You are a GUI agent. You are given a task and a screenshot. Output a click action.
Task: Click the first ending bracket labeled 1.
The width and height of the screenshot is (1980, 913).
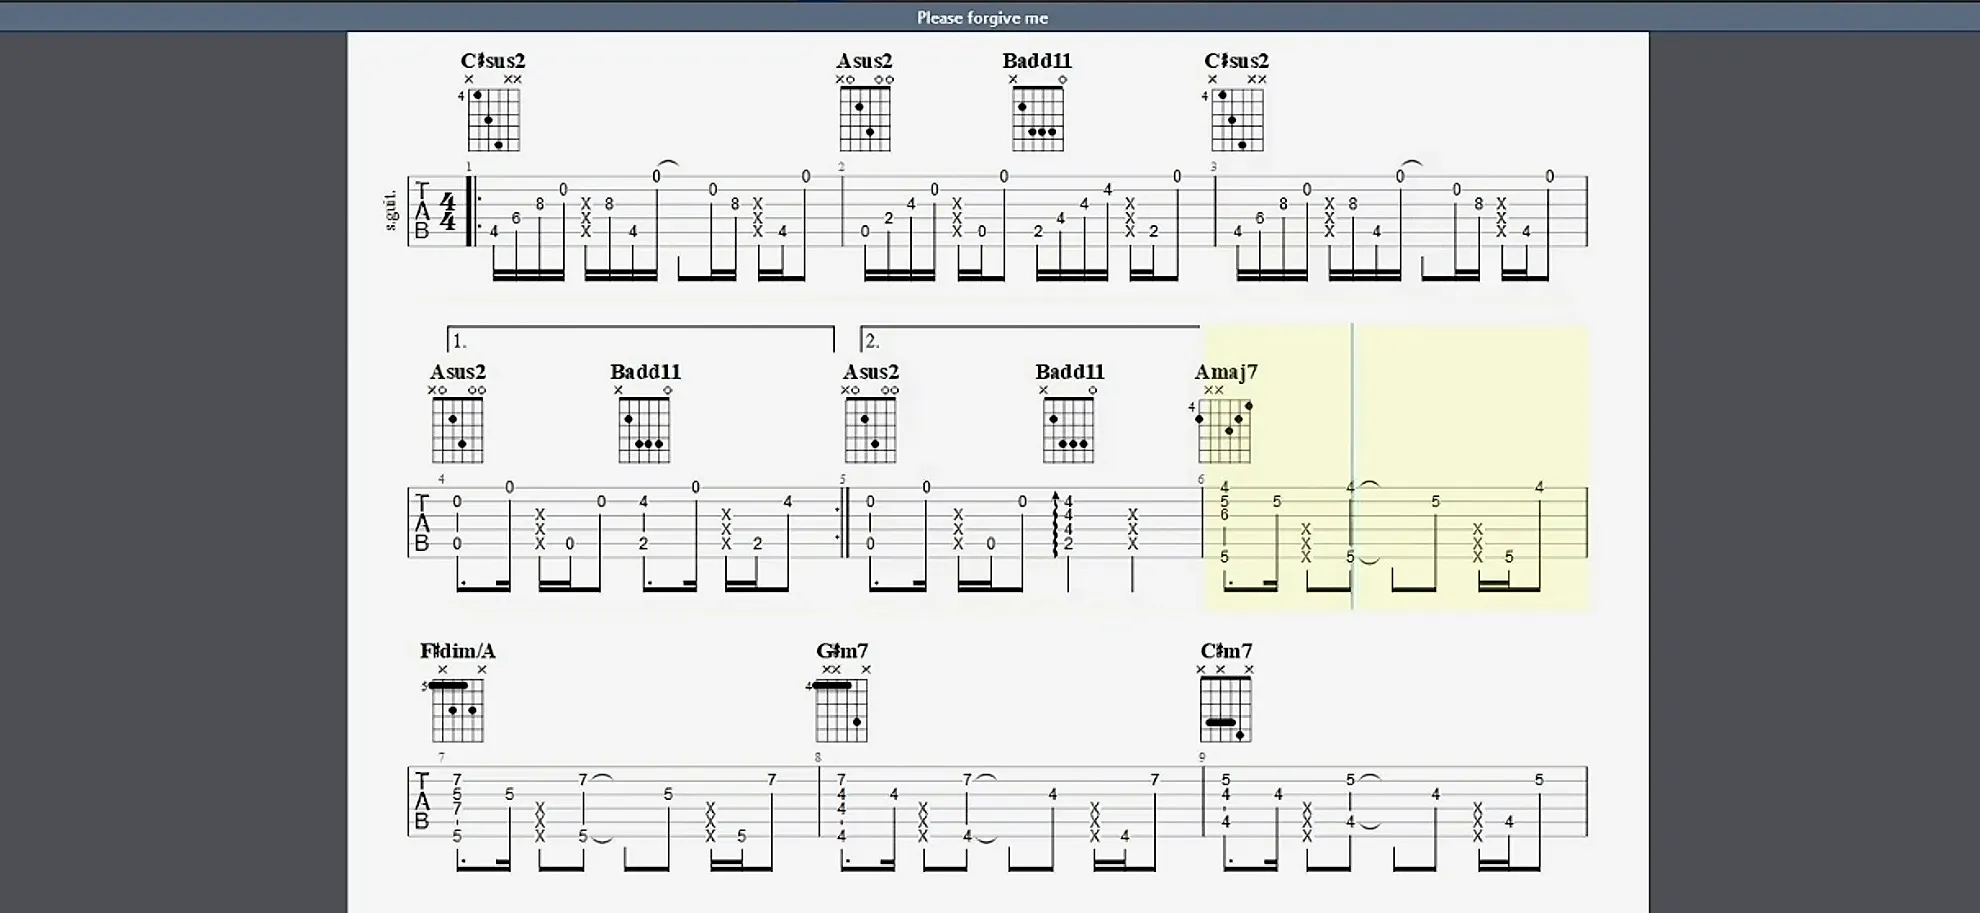pyautogui.click(x=640, y=328)
